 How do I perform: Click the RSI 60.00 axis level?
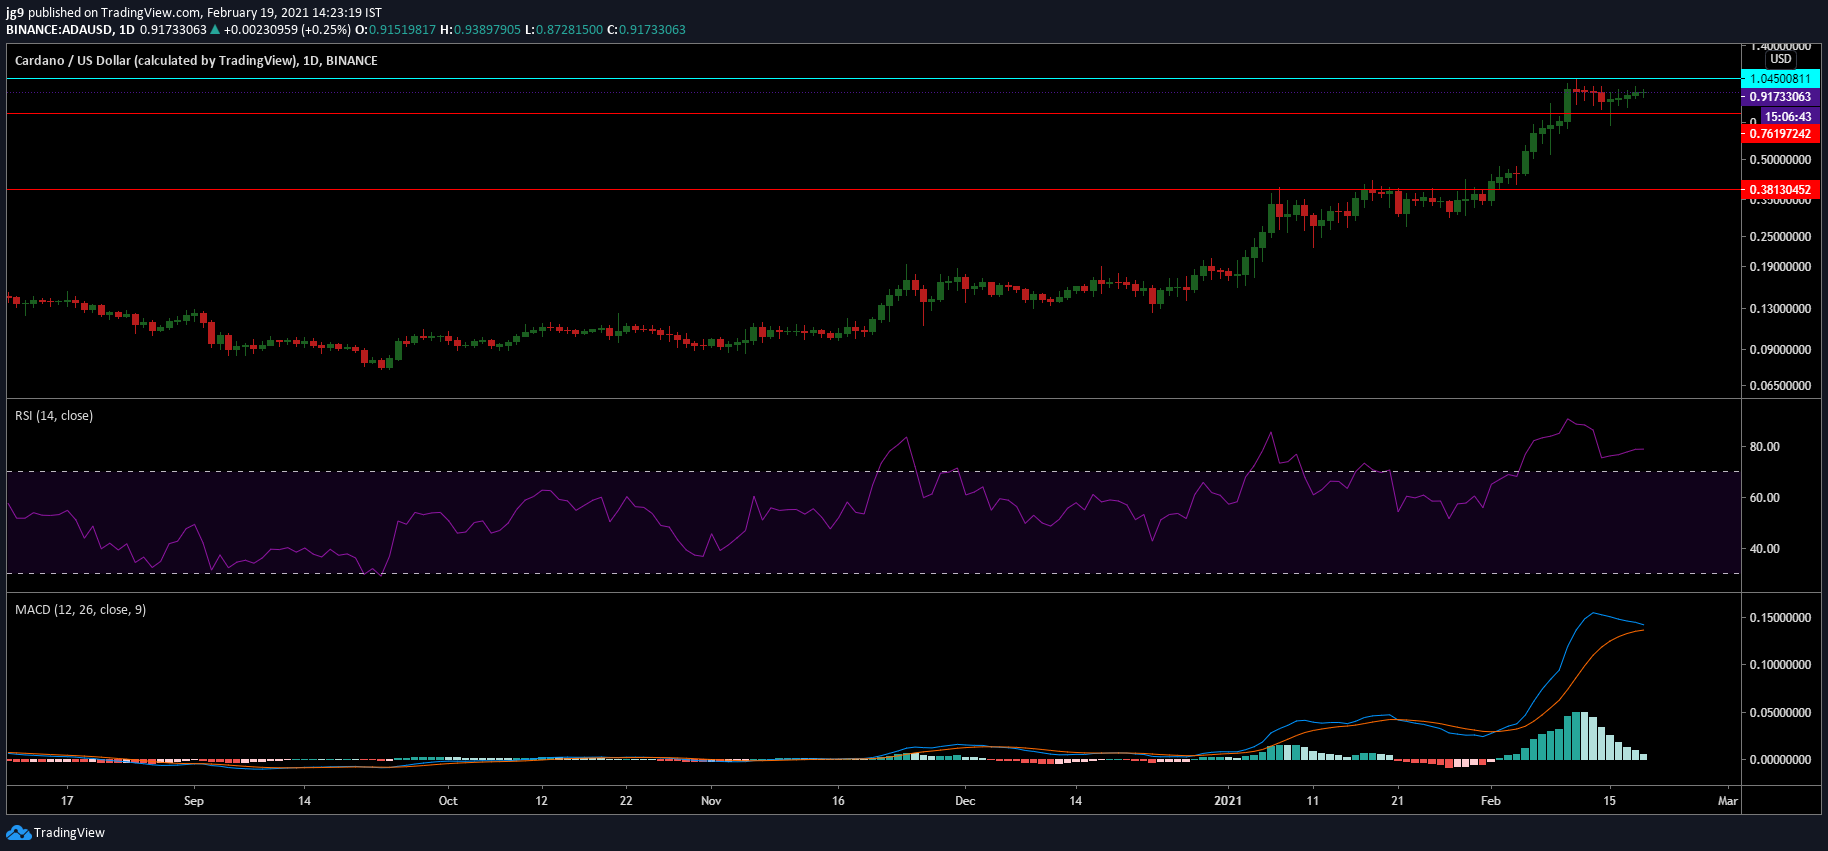coord(1764,498)
